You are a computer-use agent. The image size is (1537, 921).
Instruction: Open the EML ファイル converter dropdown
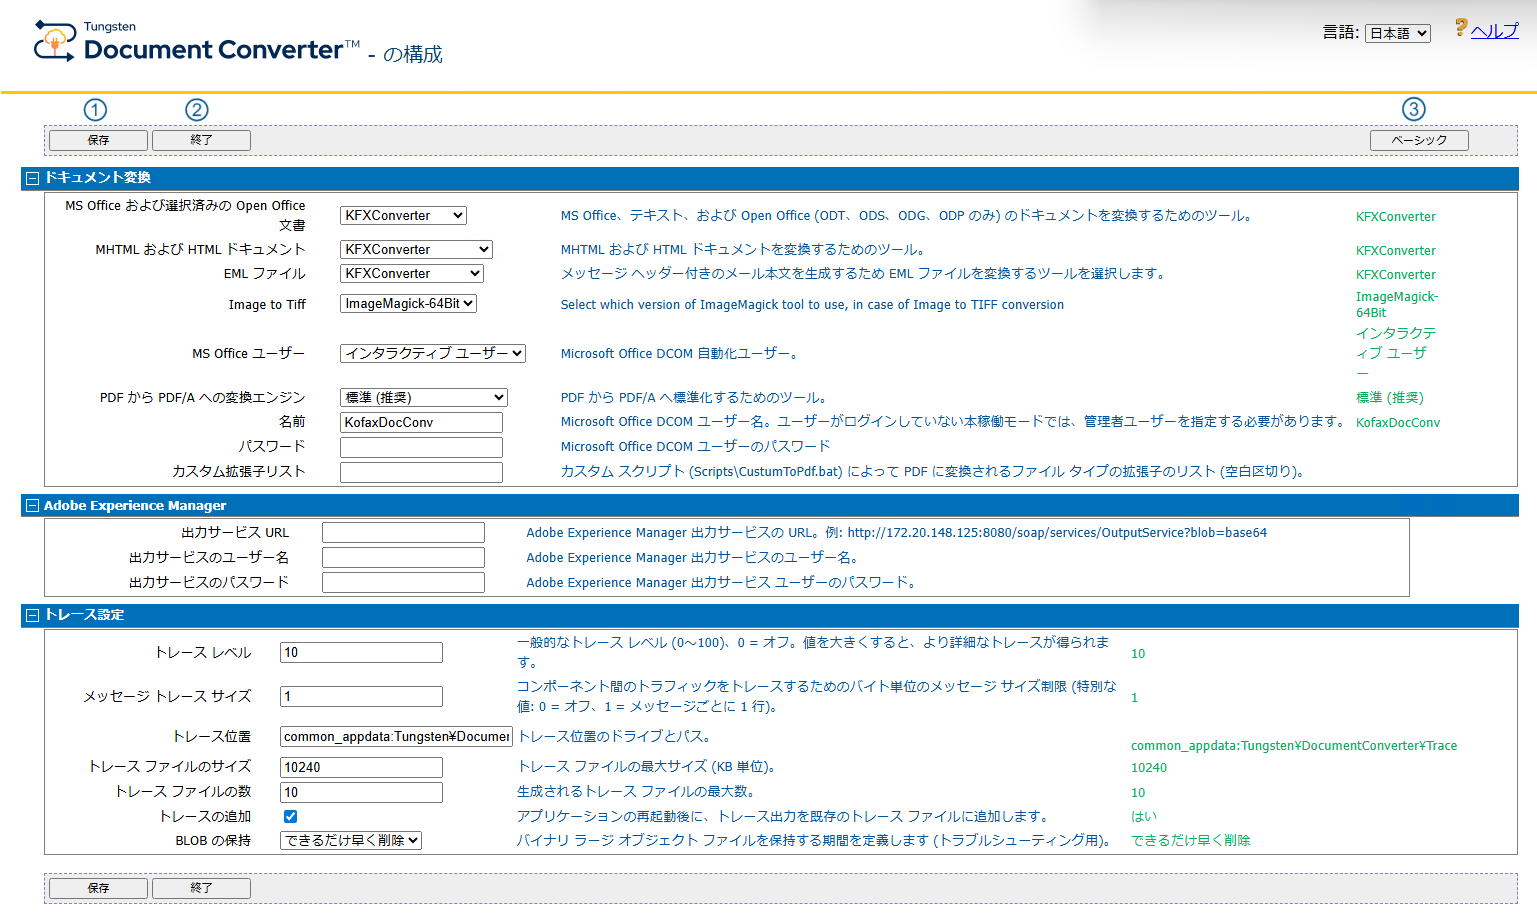tap(412, 273)
